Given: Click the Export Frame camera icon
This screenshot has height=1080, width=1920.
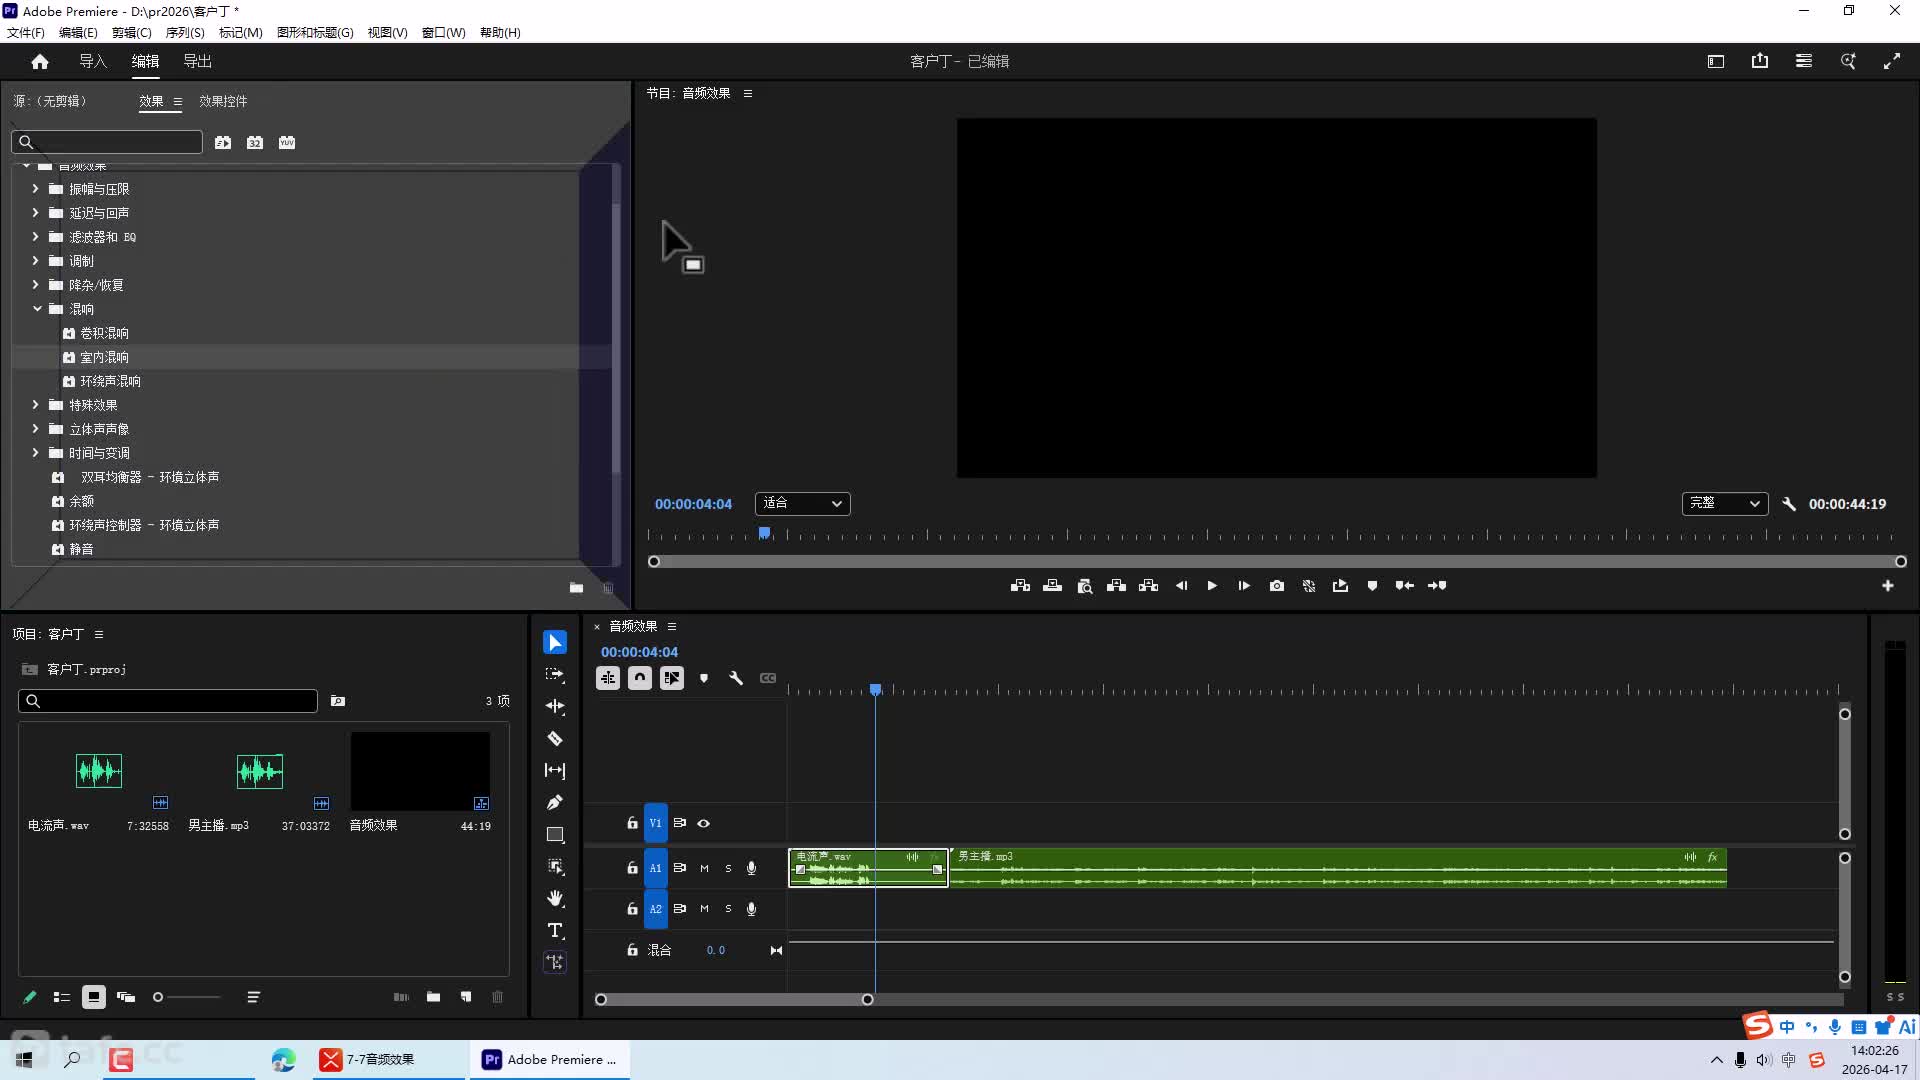Looking at the screenshot, I should (x=1277, y=586).
